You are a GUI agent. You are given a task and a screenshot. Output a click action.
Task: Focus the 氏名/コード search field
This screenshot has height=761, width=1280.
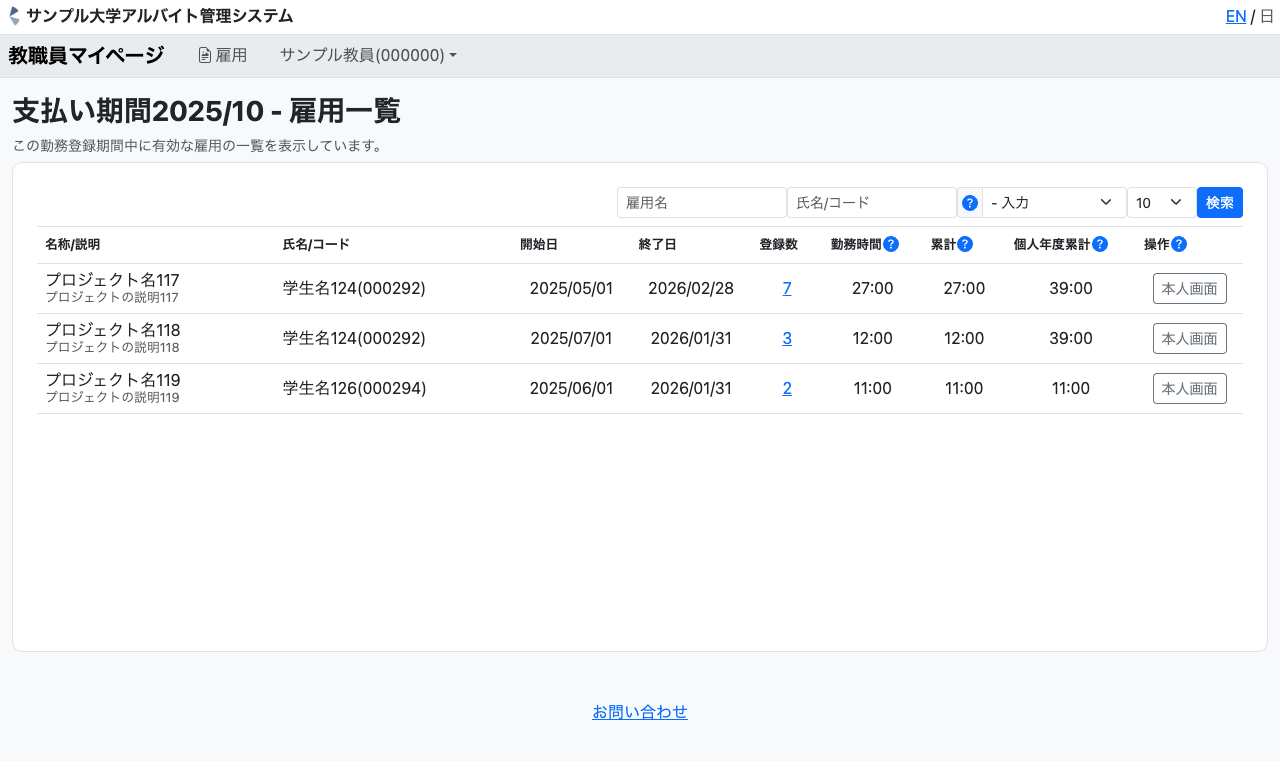point(871,203)
